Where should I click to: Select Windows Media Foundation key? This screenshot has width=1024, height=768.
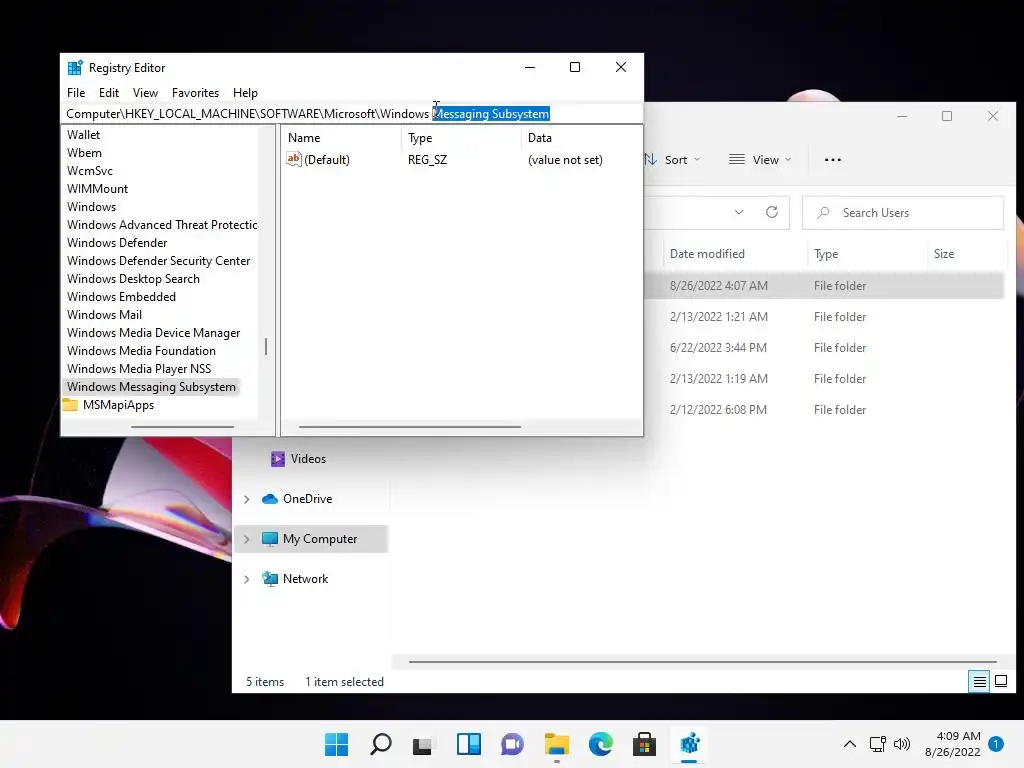pos(141,351)
